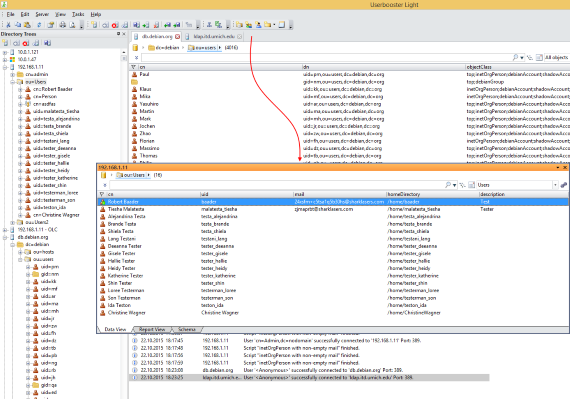Click the database icon in the db.debian.org breadcrumb
This screenshot has height=399, width=570.
click(135, 48)
